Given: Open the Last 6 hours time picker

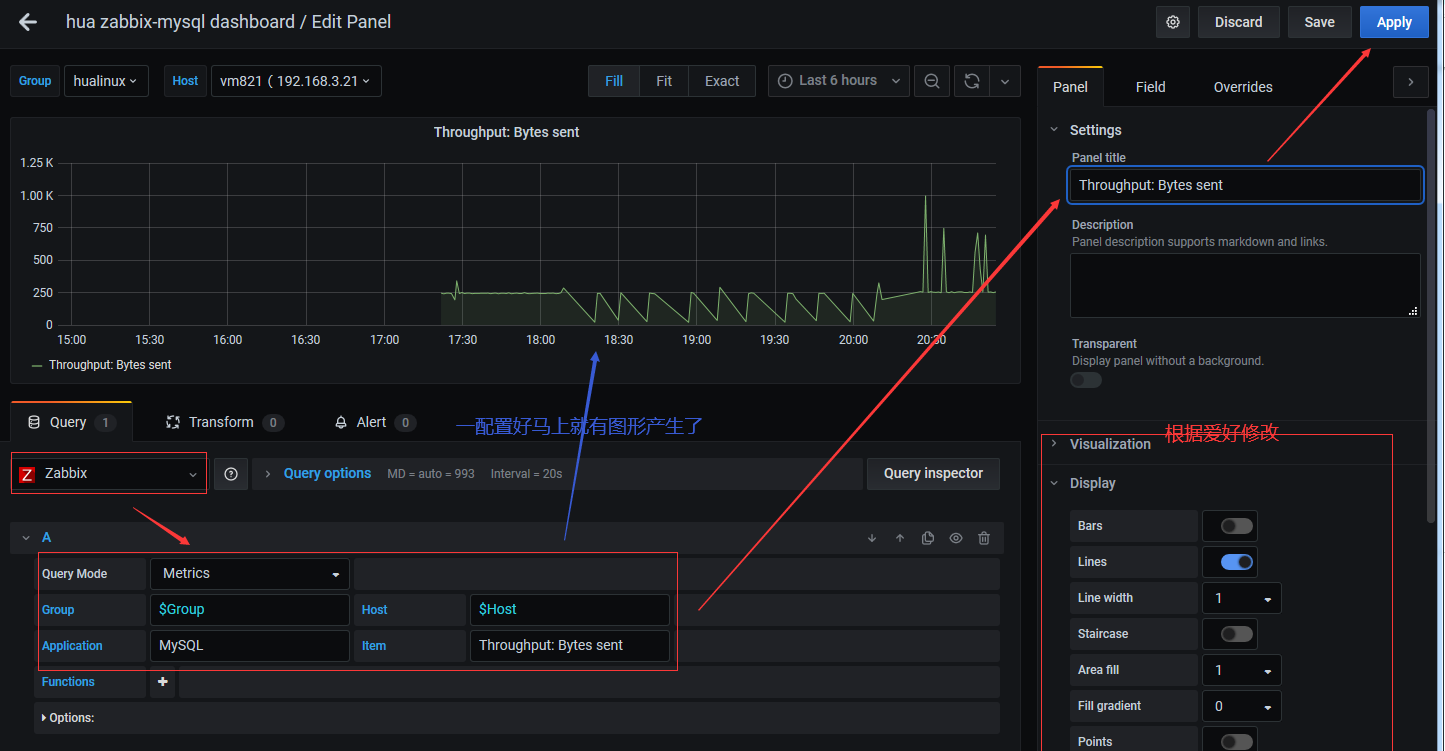Looking at the screenshot, I should coord(839,81).
